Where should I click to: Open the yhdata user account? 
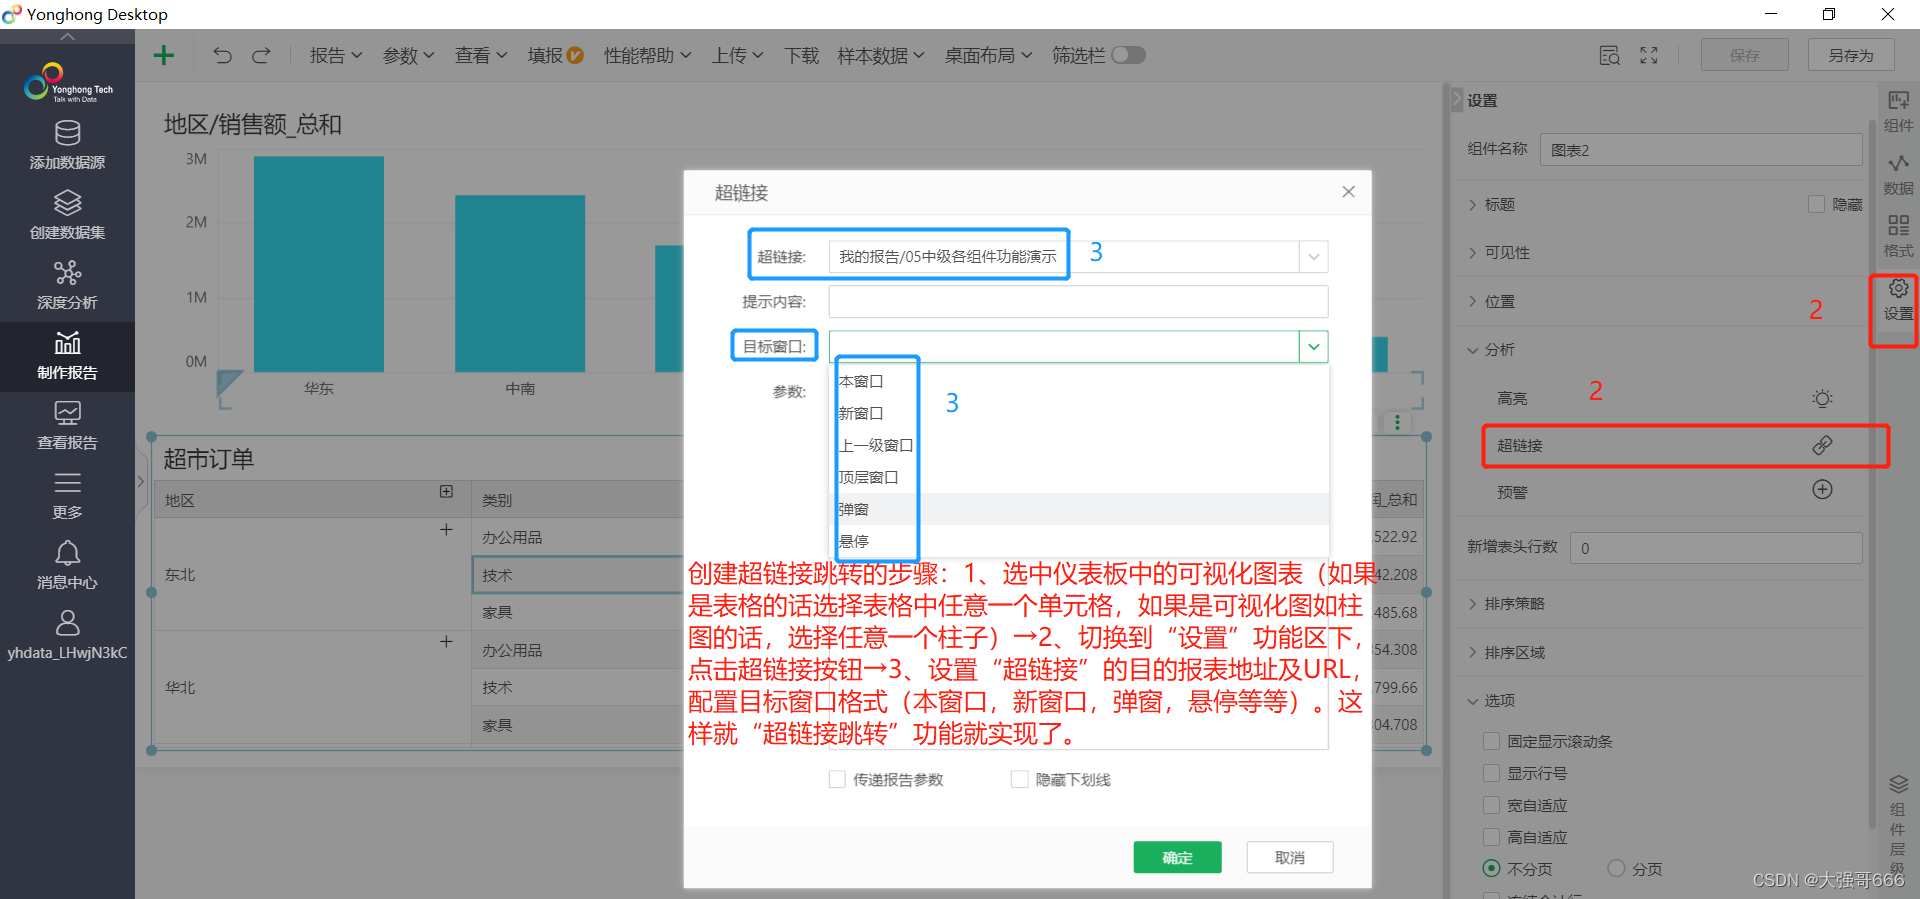point(67,636)
